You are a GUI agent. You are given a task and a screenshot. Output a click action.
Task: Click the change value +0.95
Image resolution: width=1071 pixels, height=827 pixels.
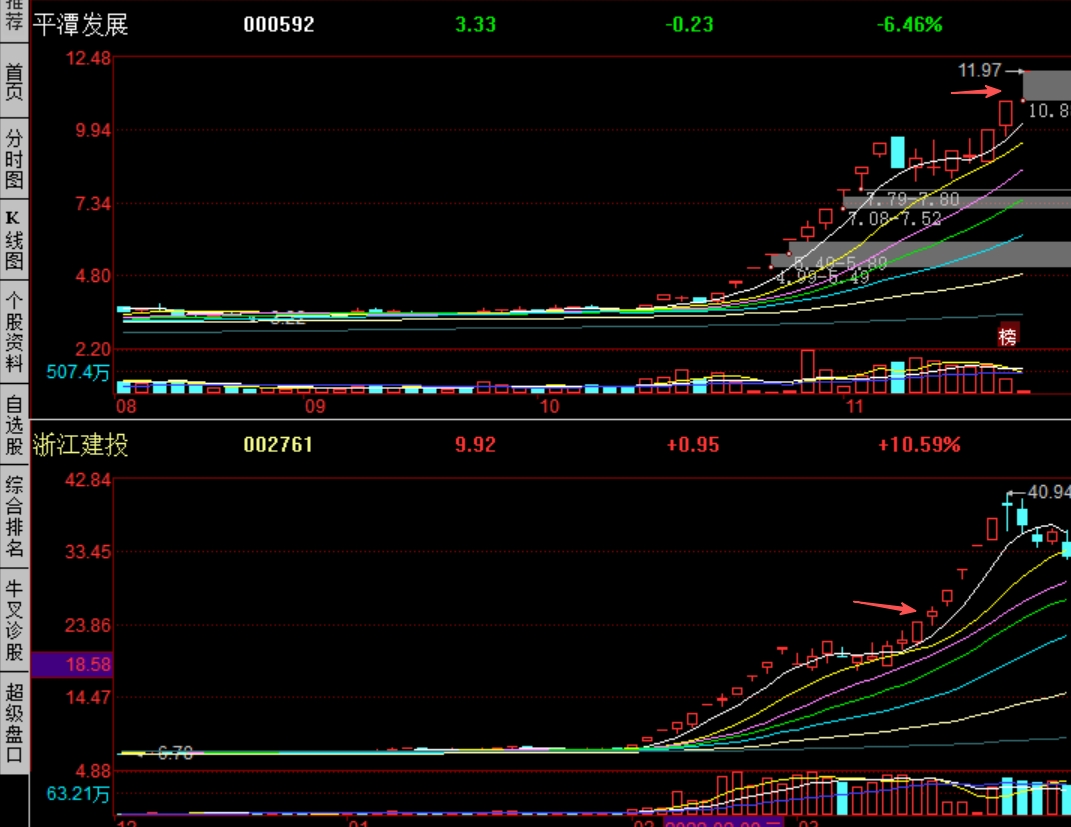pos(693,445)
